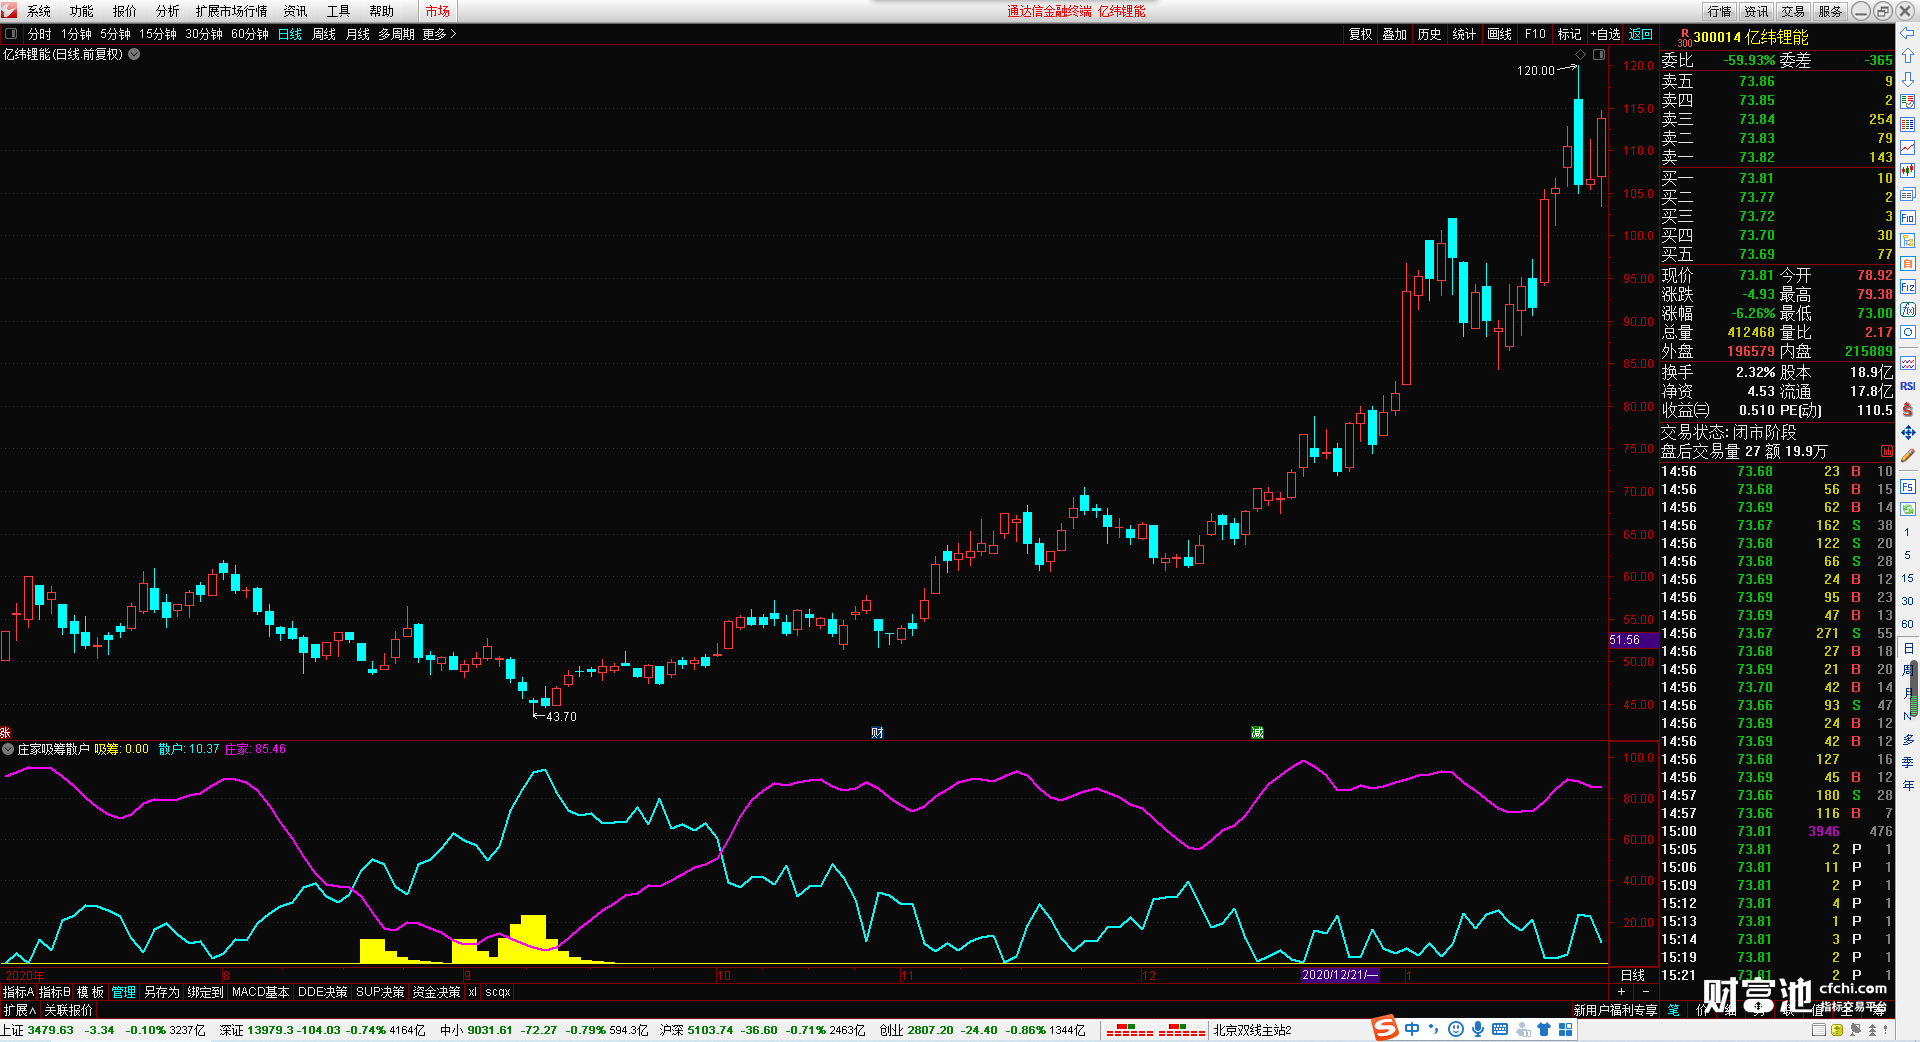This screenshot has width=1920, height=1042.
Task: Click the Fi2 sidebar icon
Action: (x=1908, y=287)
